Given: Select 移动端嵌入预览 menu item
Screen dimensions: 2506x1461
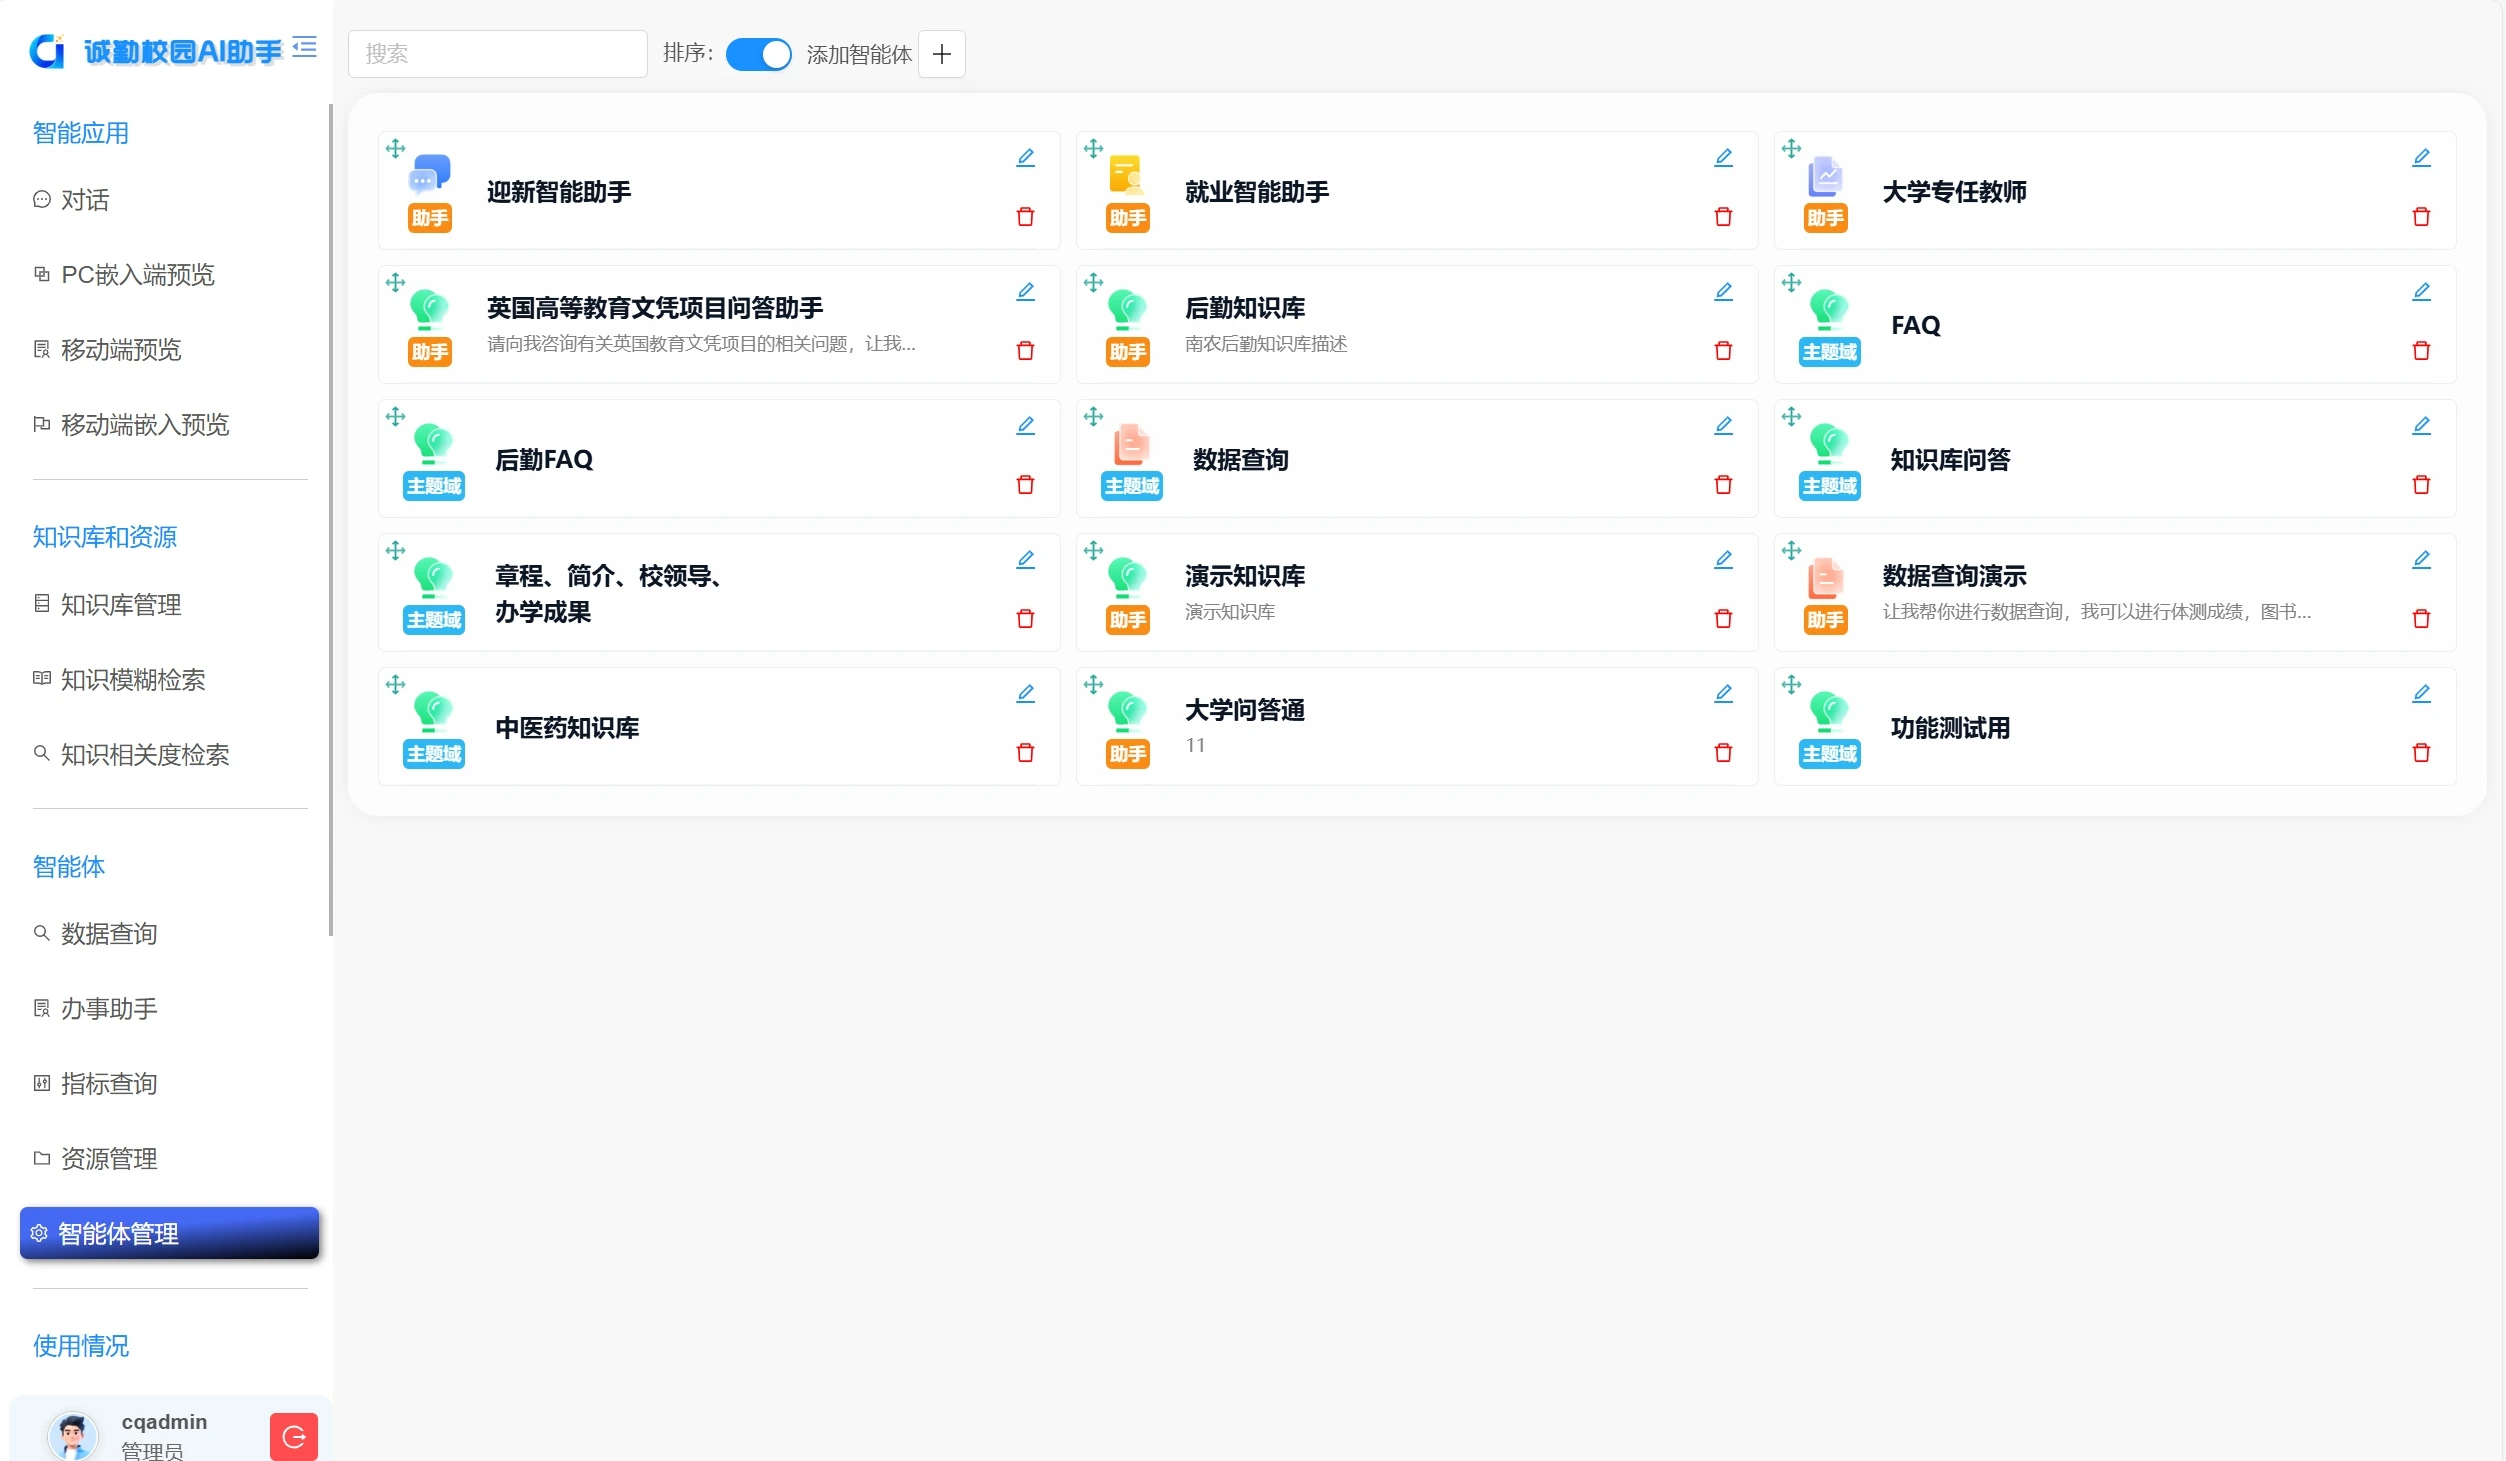Looking at the screenshot, I should pyautogui.click(x=144, y=425).
